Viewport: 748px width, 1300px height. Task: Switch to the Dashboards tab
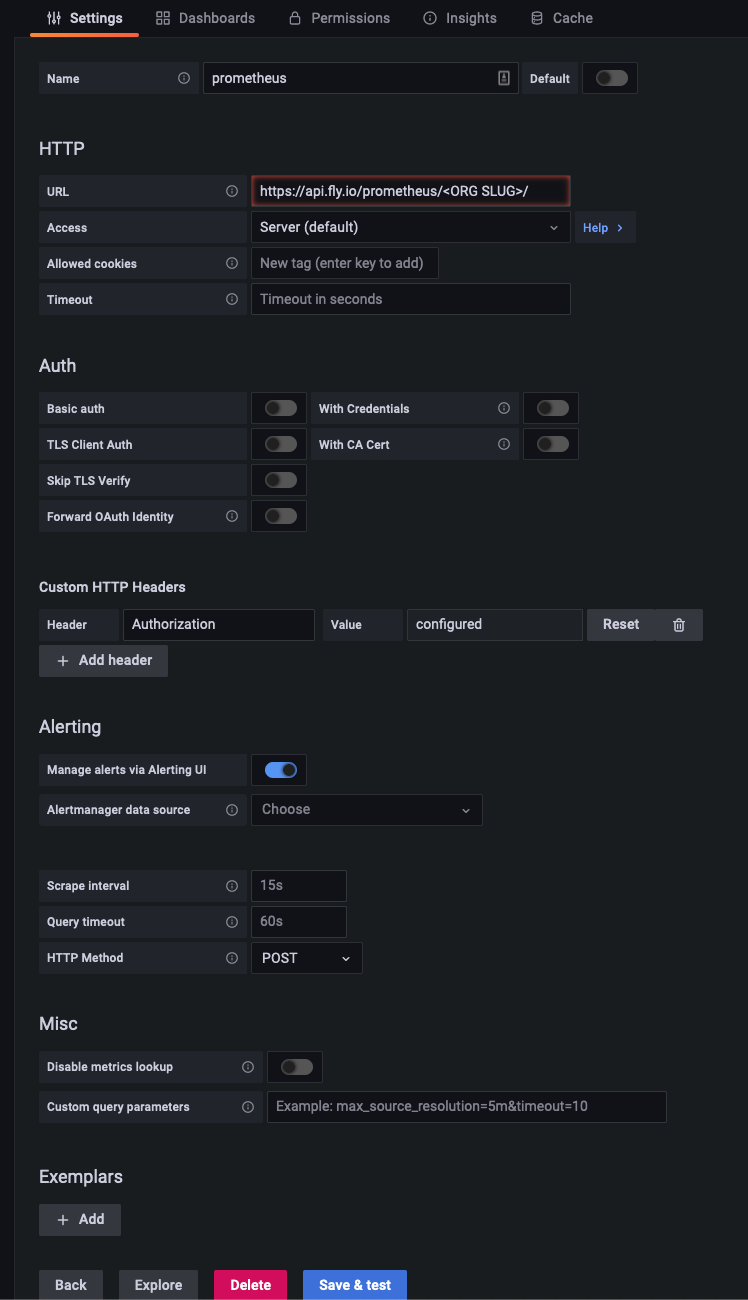pos(205,18)
